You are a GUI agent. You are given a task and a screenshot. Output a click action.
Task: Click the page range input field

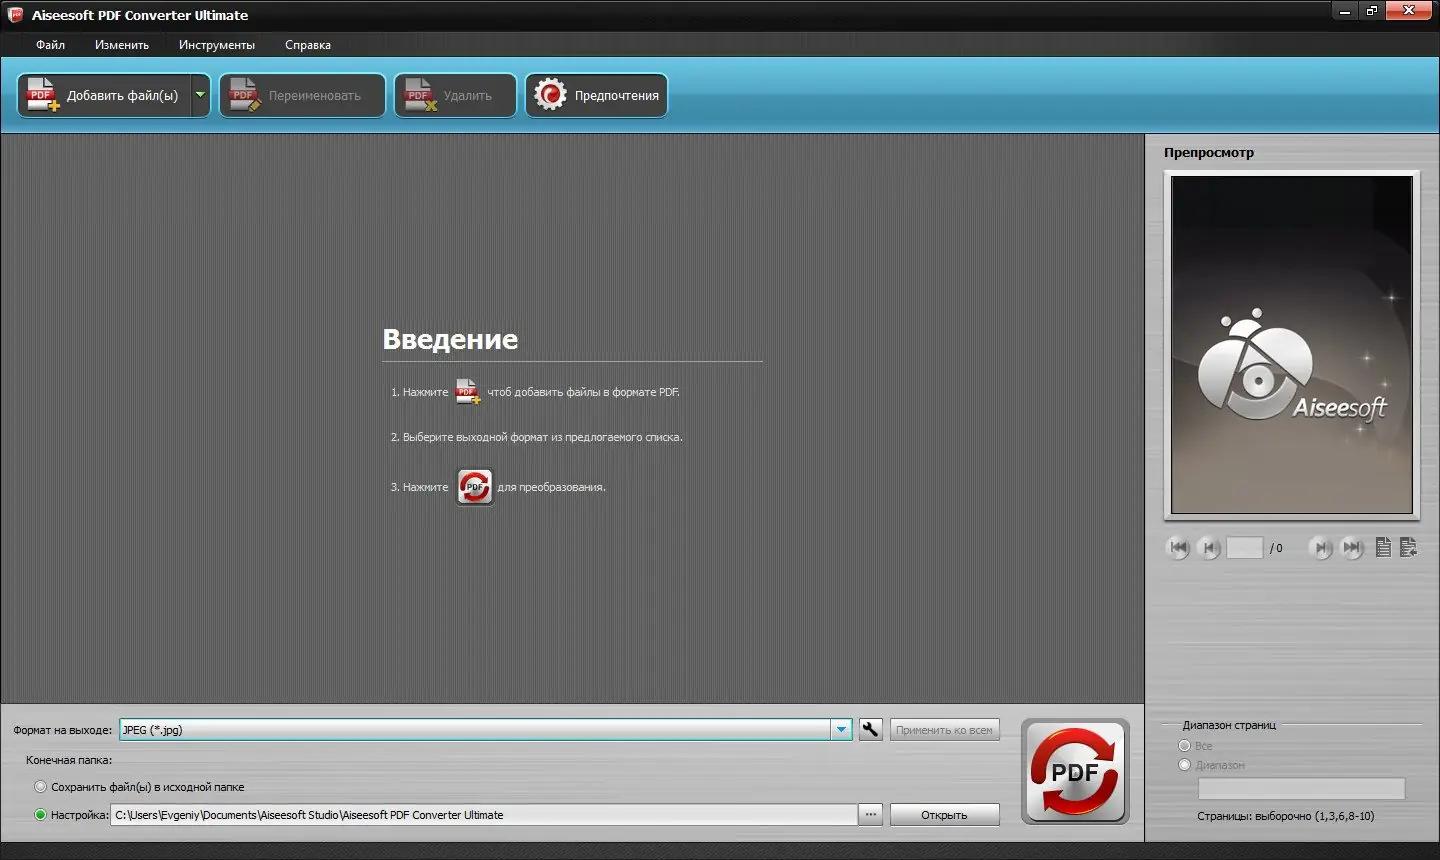pyautogui.click(x=1301, y=789)
